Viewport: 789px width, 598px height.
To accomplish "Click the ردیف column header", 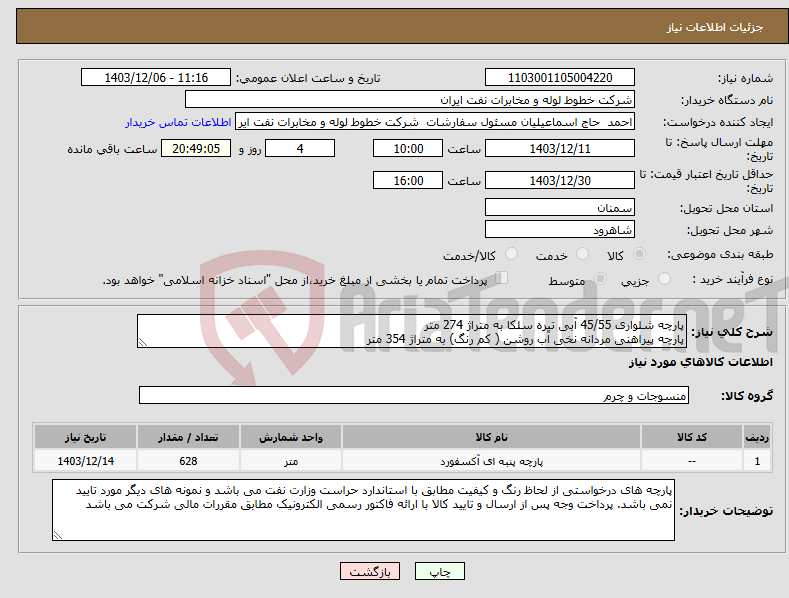I will pyautogui.click(x=757, y=437).
